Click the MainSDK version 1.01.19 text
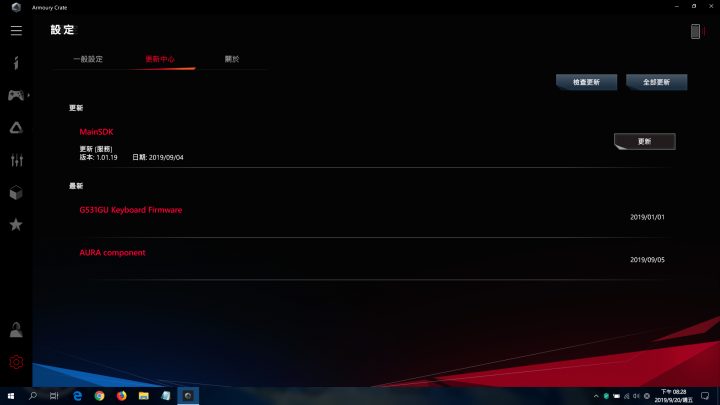 (98, 158)
